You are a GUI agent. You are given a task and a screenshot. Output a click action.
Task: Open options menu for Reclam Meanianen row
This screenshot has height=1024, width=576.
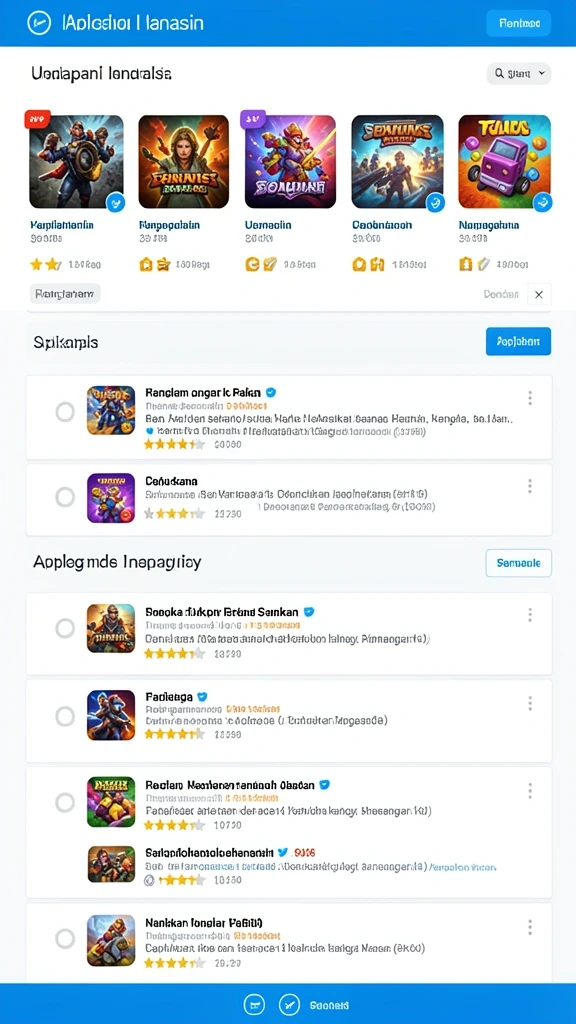(530, 792)
